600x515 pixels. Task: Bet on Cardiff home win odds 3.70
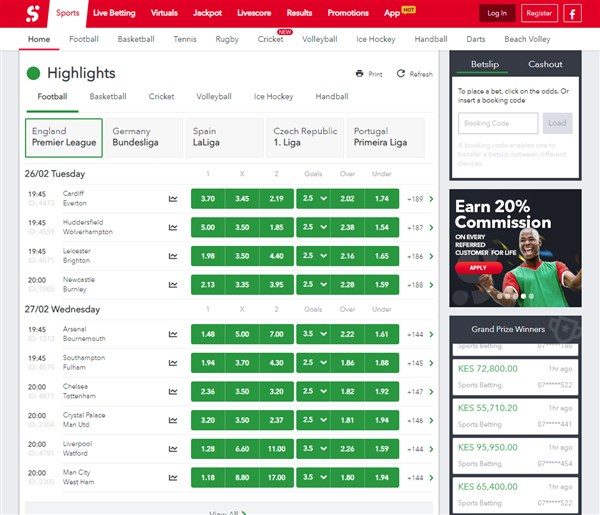(x=208, y=199)
